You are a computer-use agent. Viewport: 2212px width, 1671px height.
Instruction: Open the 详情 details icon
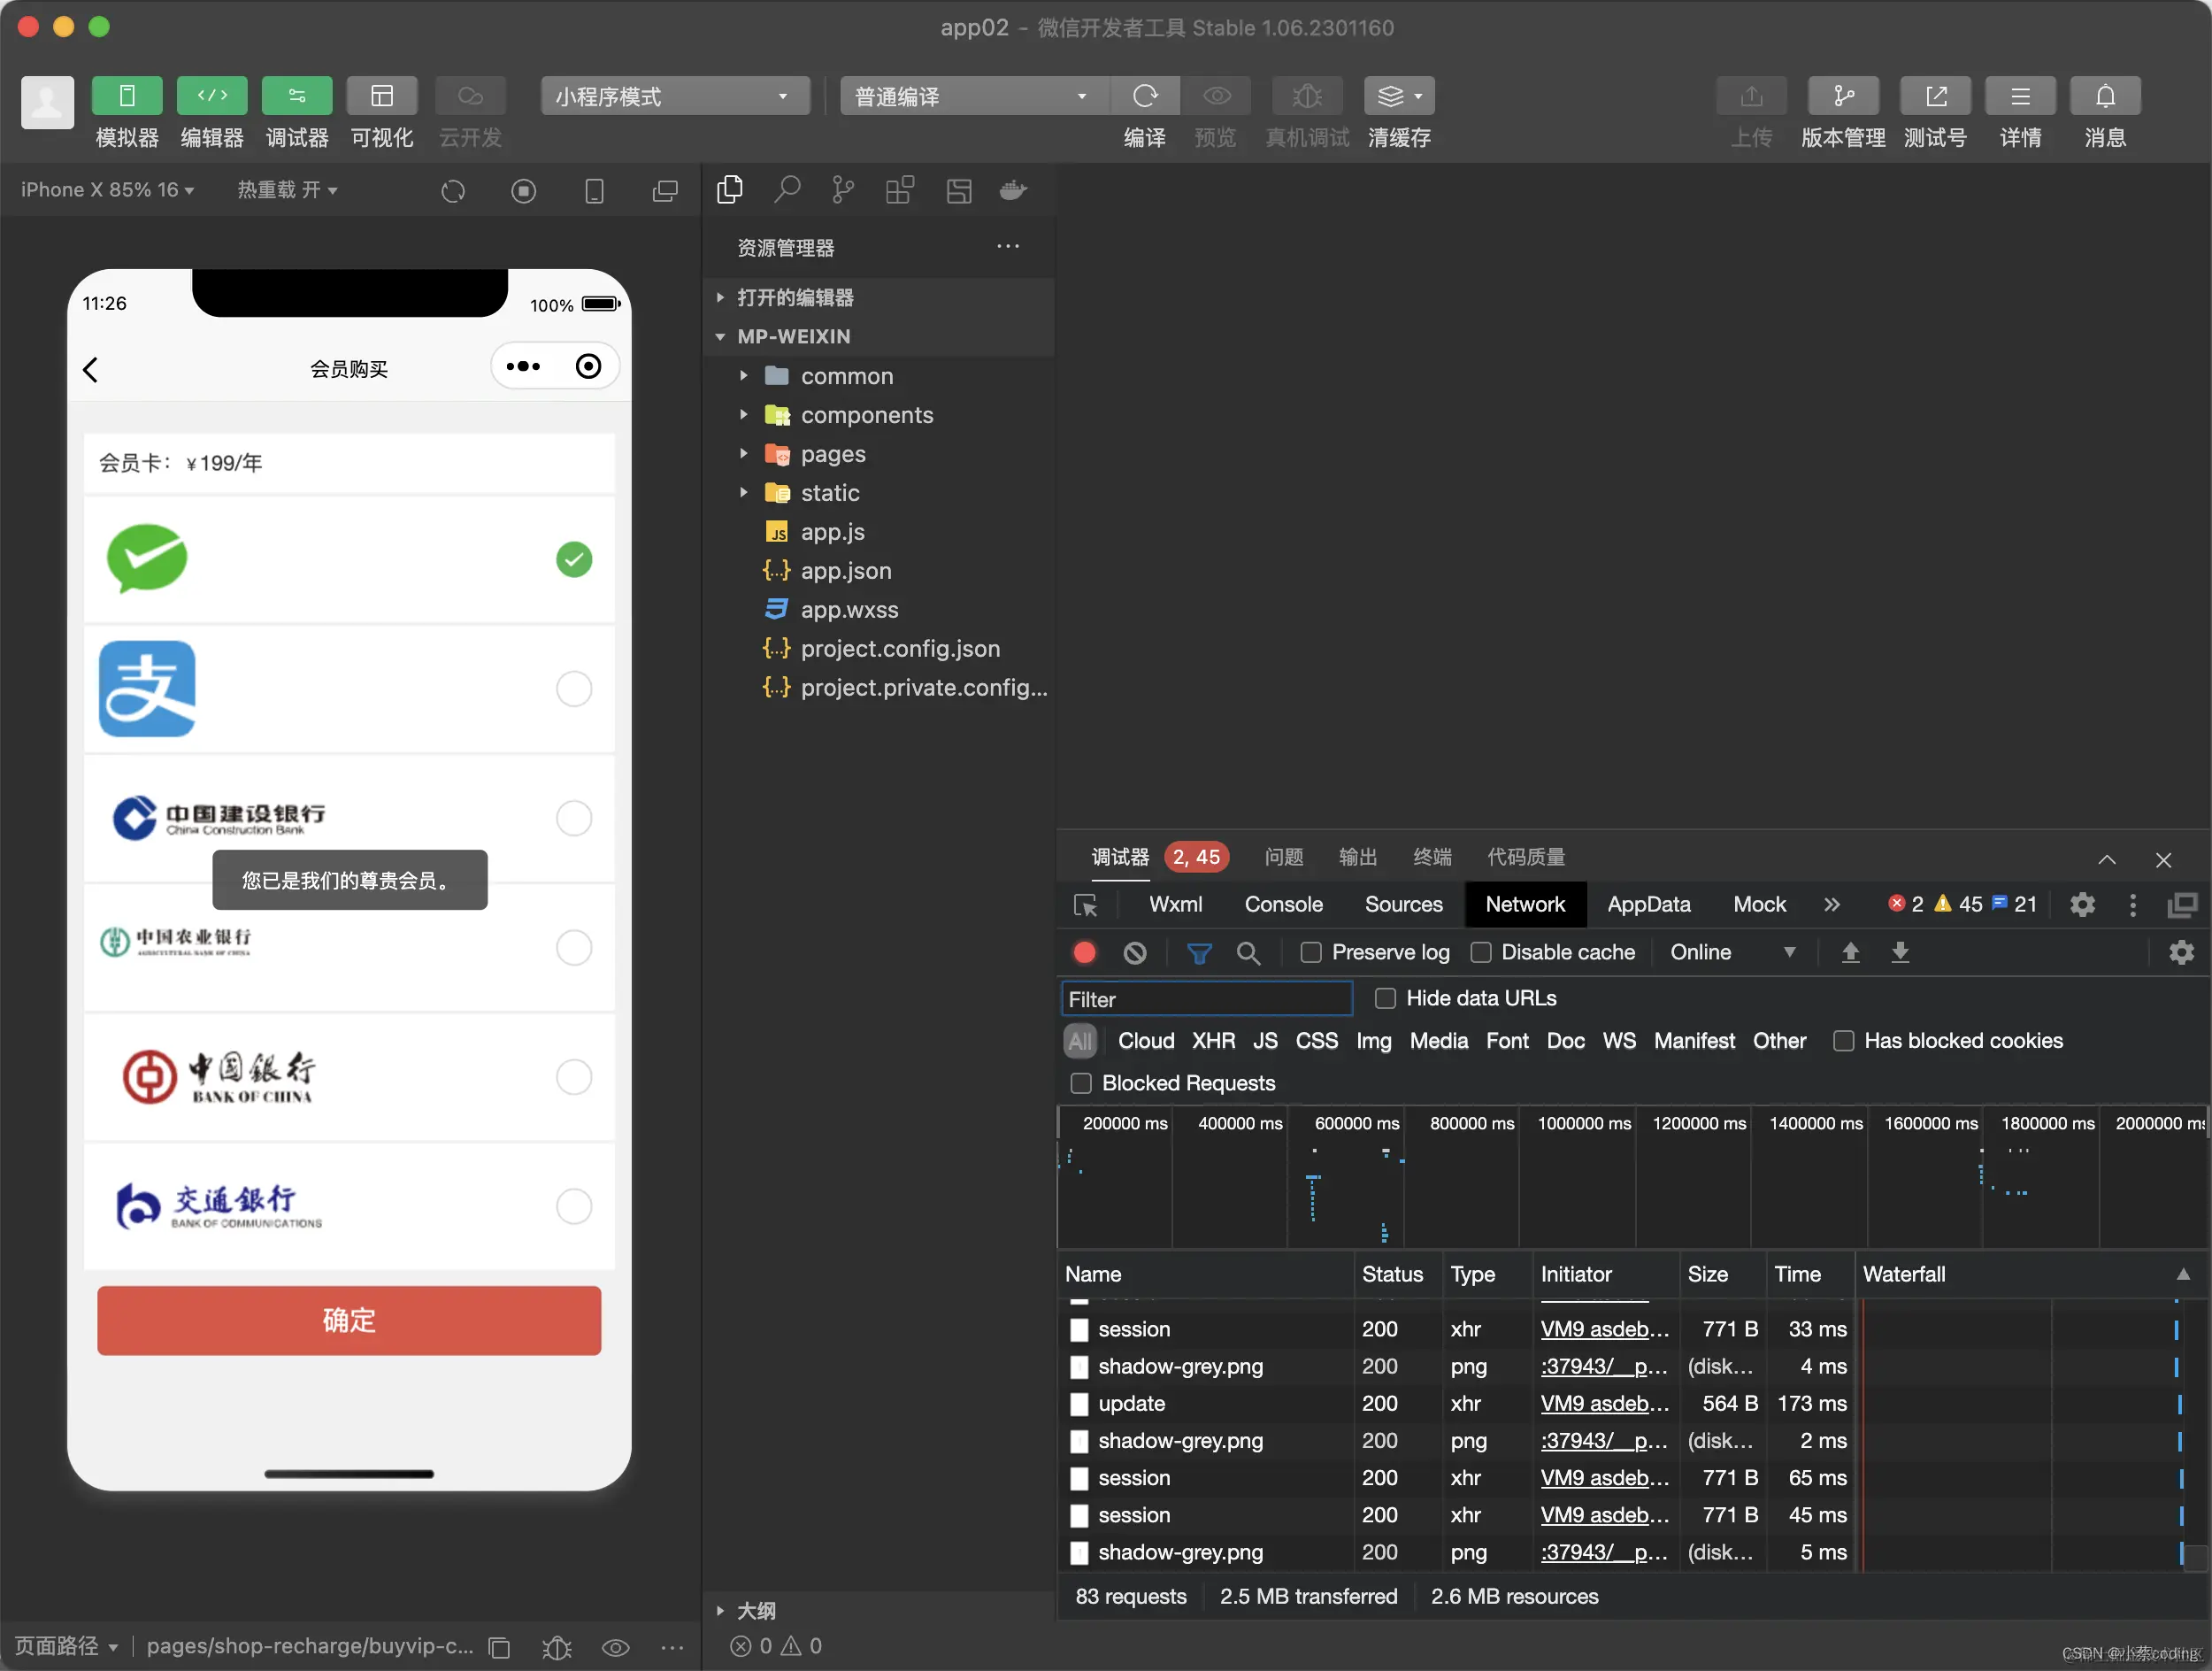[2019, 96]
